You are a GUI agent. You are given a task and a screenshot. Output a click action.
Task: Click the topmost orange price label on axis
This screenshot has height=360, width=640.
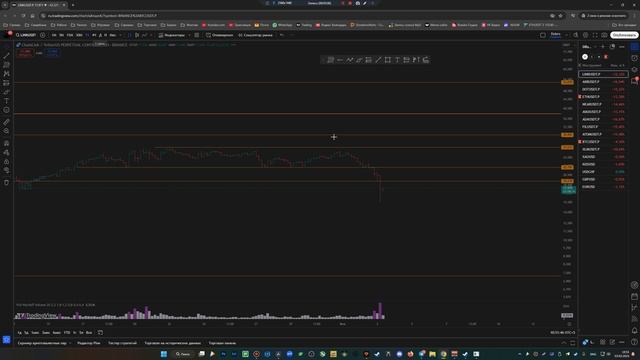[x=567, y=82]
